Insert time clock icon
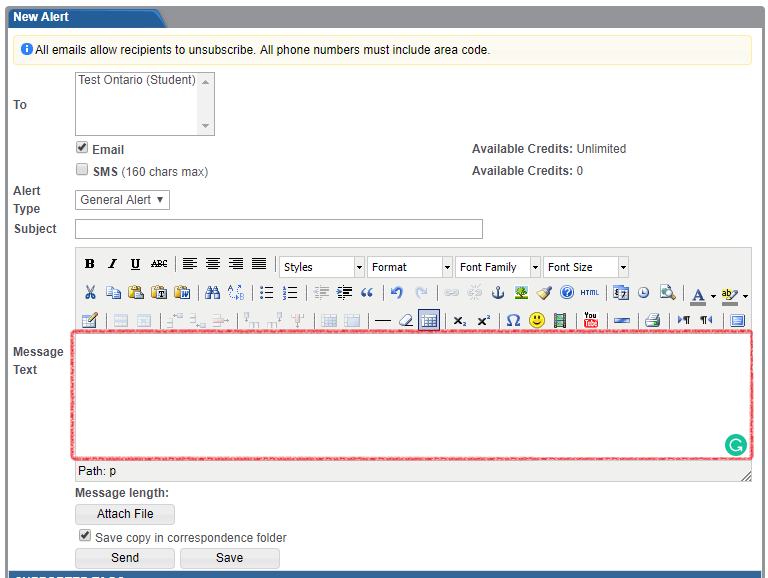Screen dimensions: 768x578 click(x=644, y=292)
